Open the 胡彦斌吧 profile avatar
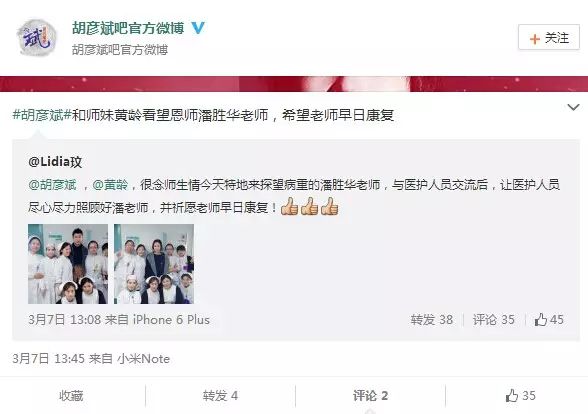This screenshot has height=414, width=588. pyautogui.click(x=37, y=38)
